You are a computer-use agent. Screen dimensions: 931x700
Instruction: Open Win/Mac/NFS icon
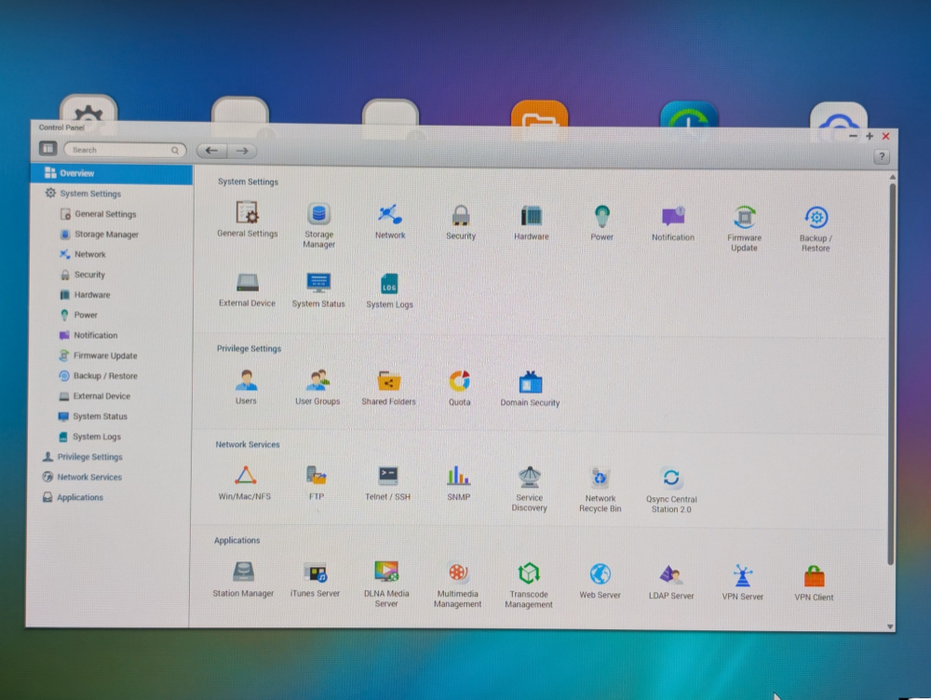coord(245,476)
